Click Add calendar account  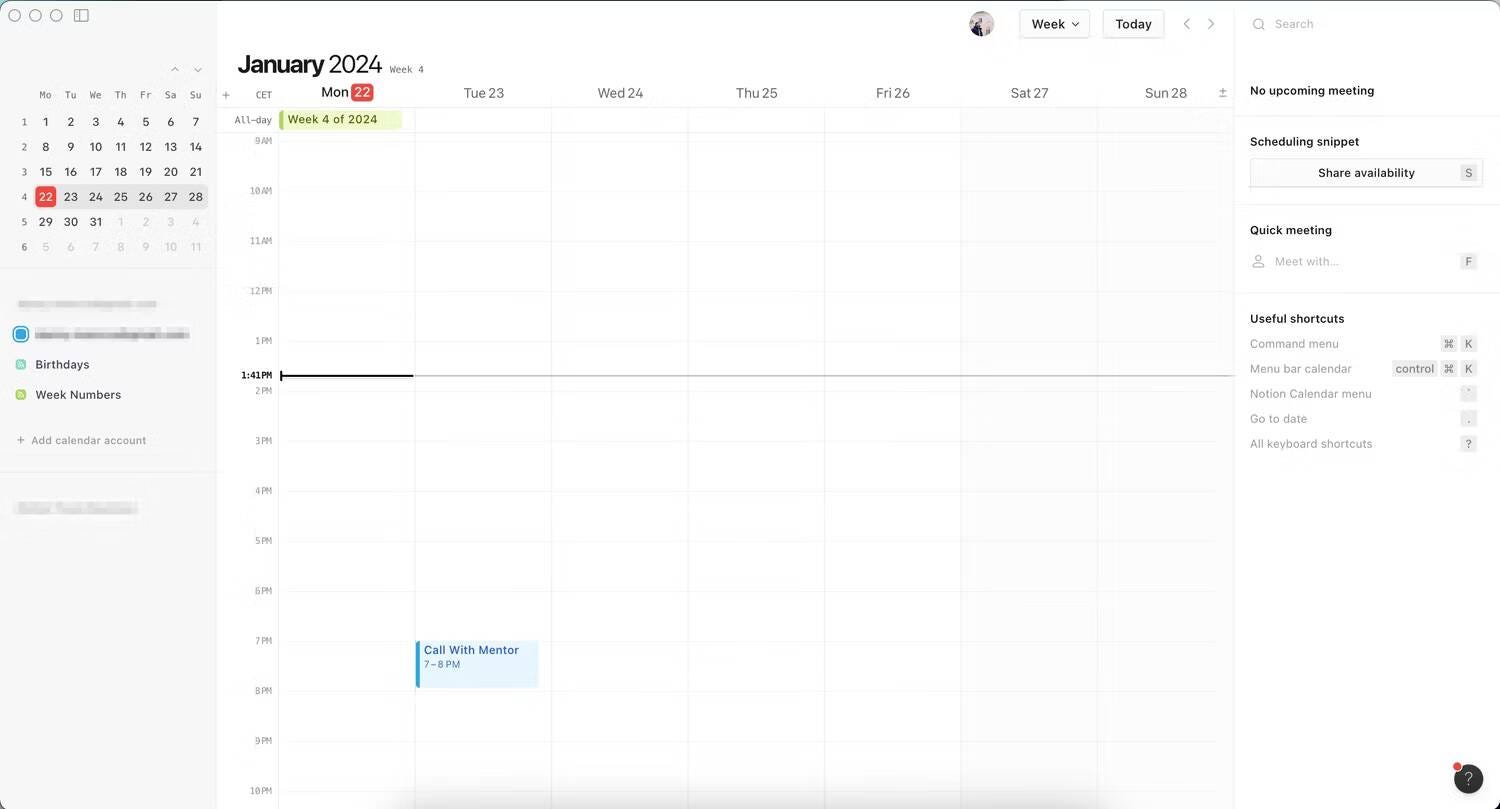click(82, 440)
